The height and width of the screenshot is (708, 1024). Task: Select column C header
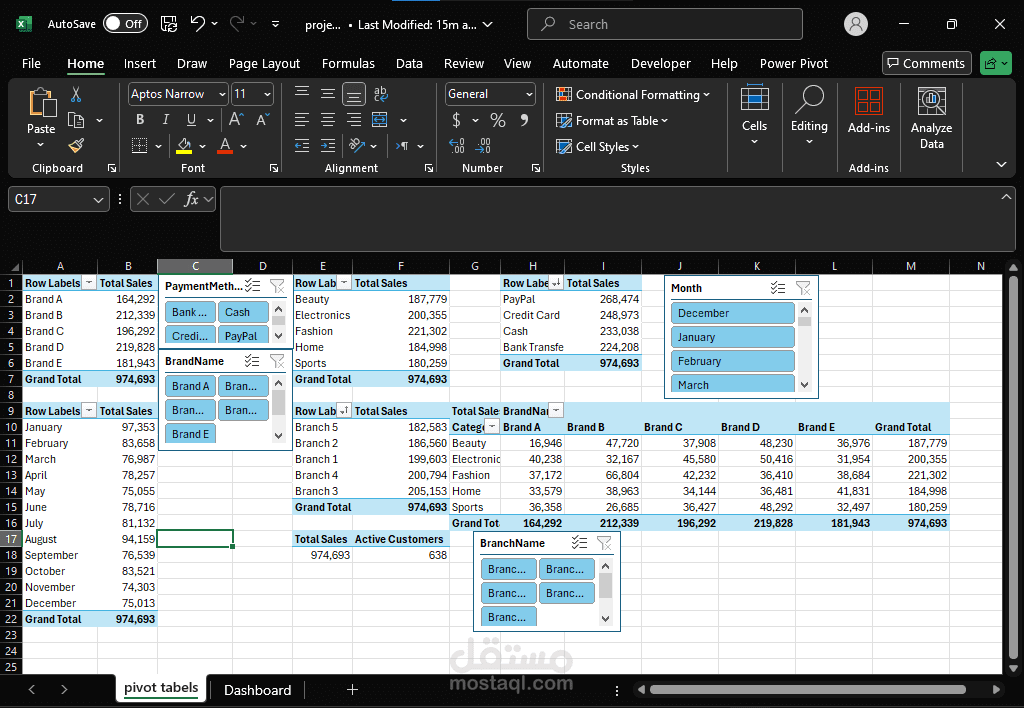click(195, 266)
